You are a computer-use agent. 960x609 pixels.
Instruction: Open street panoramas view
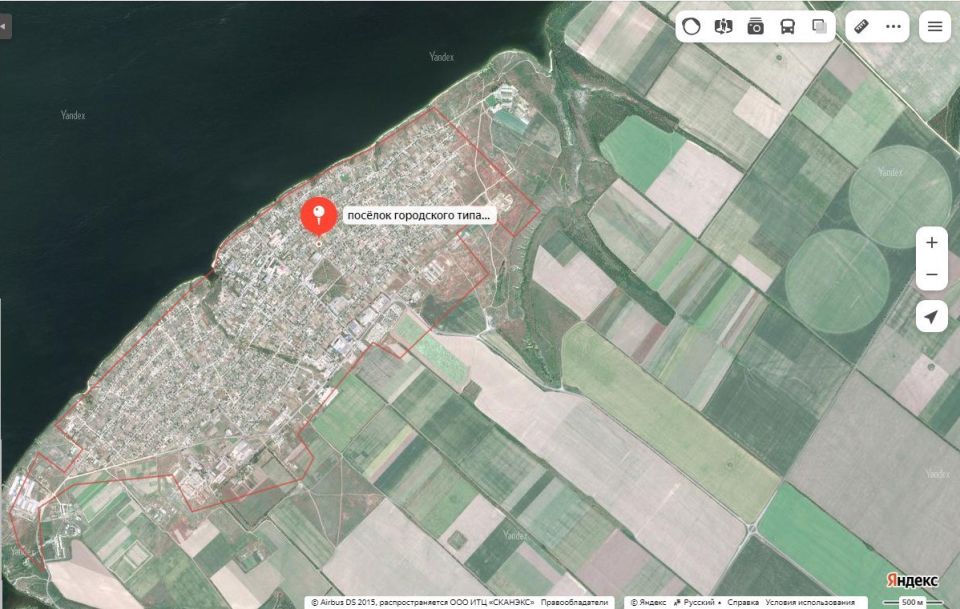click(x=723, y=26)
